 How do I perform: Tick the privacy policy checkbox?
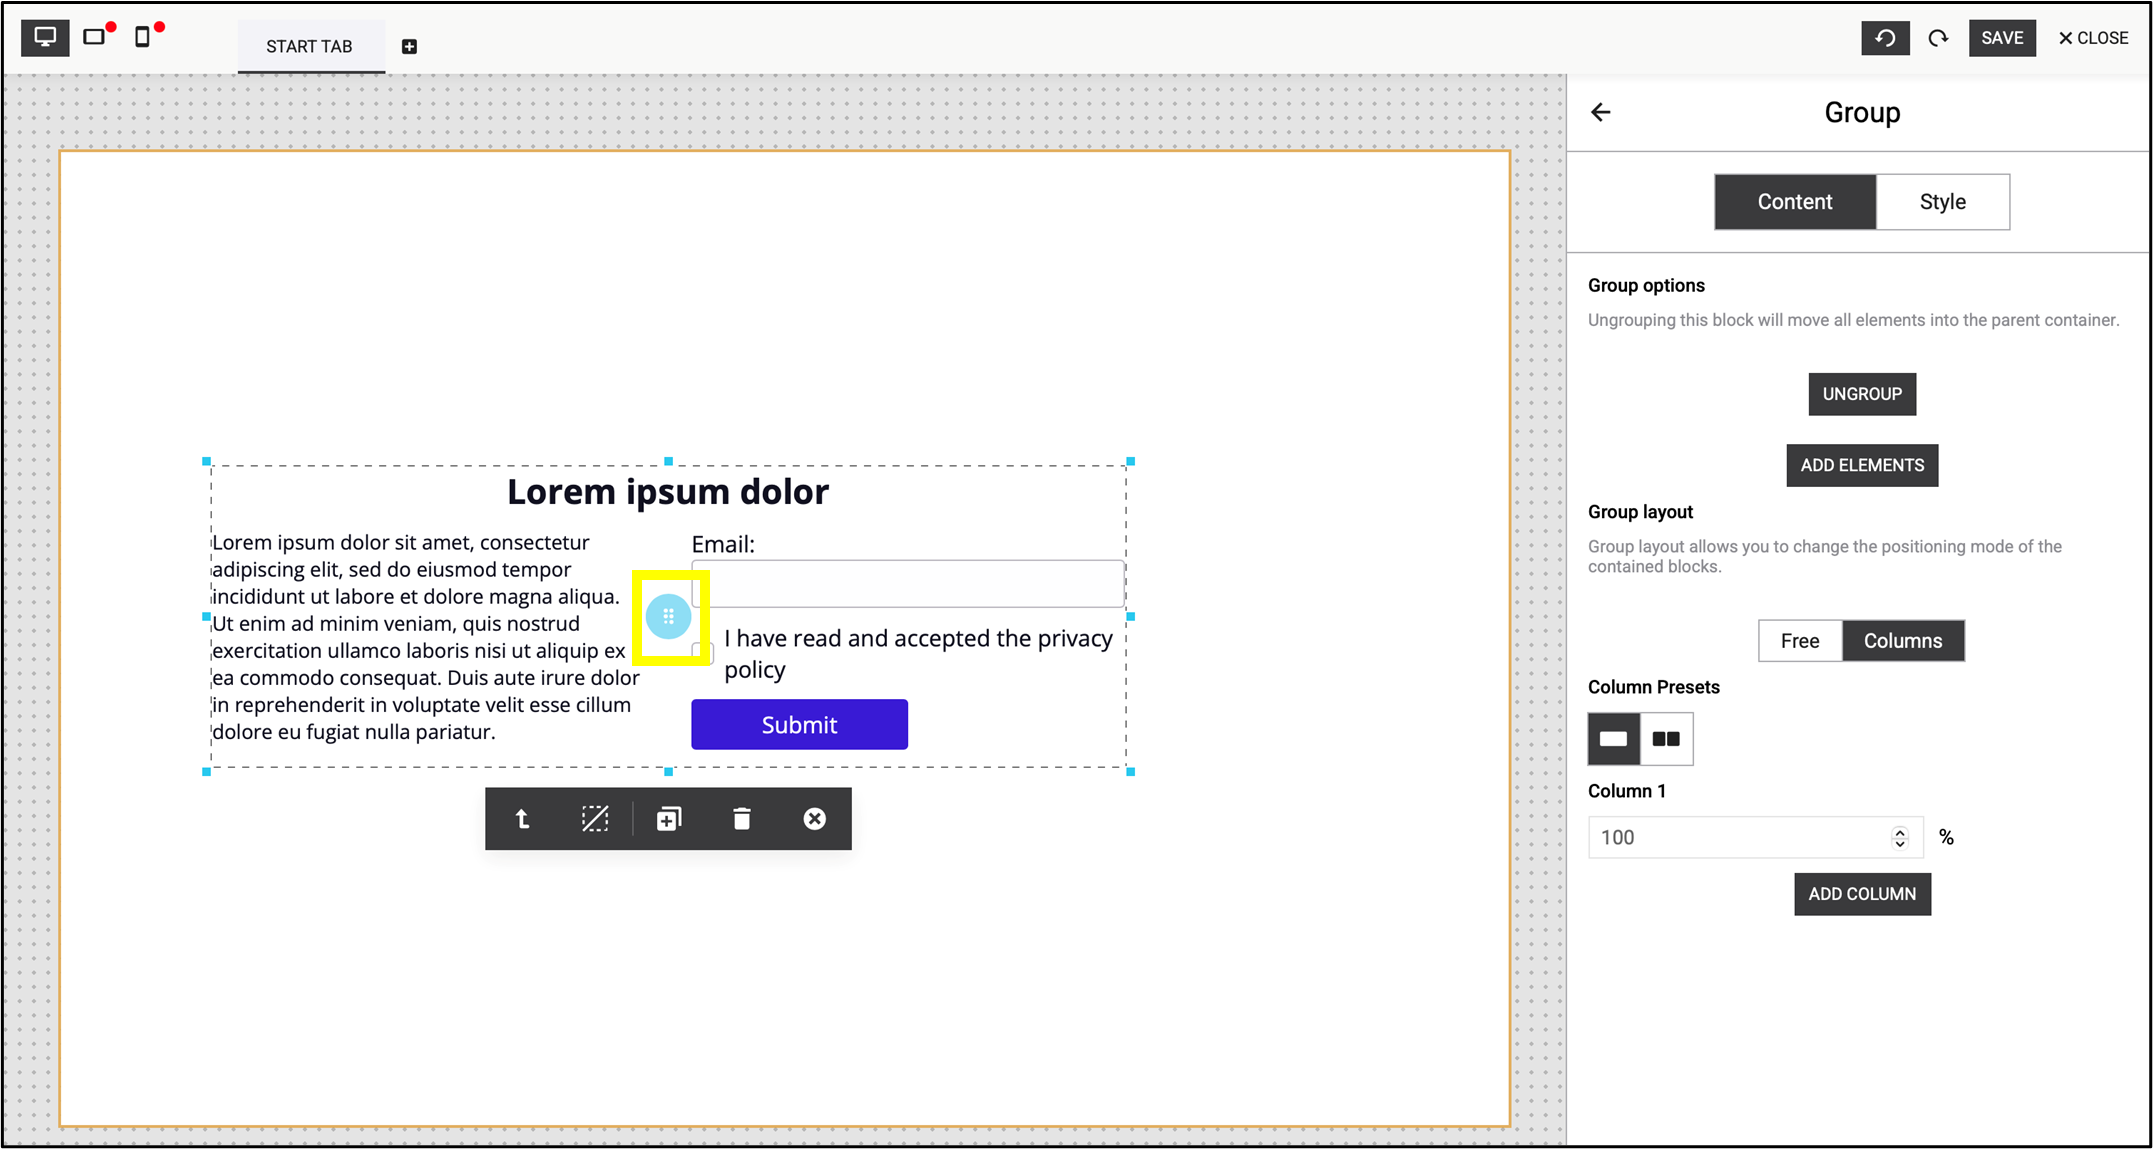703,653
